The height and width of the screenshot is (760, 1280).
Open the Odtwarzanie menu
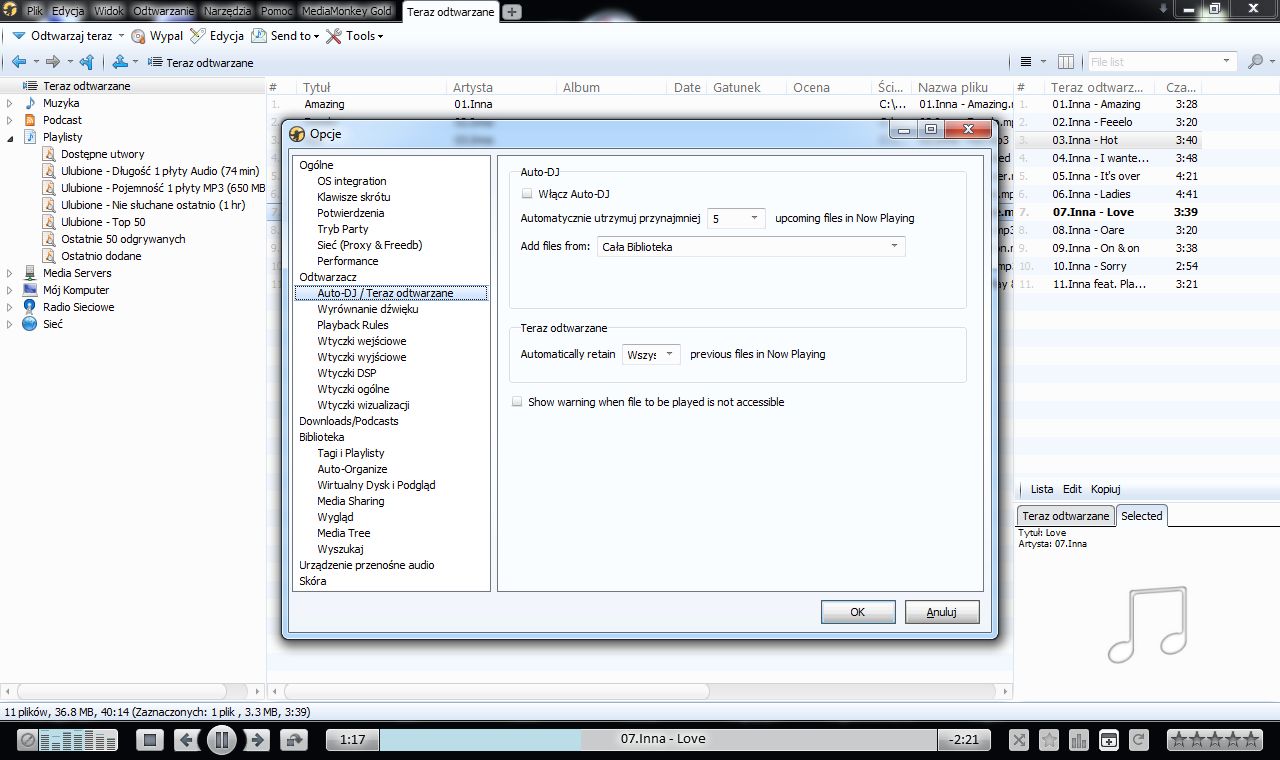coord(163,11)
